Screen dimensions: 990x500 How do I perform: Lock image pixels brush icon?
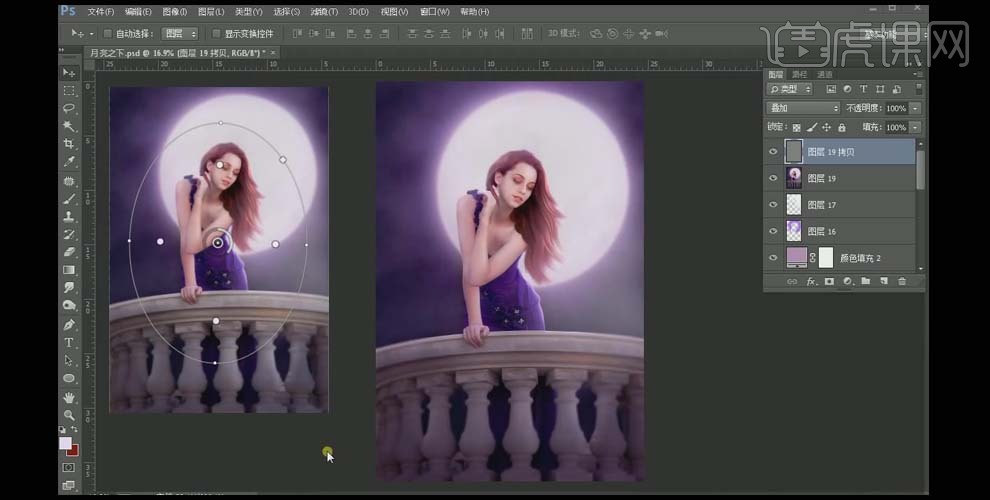point(812,128)
